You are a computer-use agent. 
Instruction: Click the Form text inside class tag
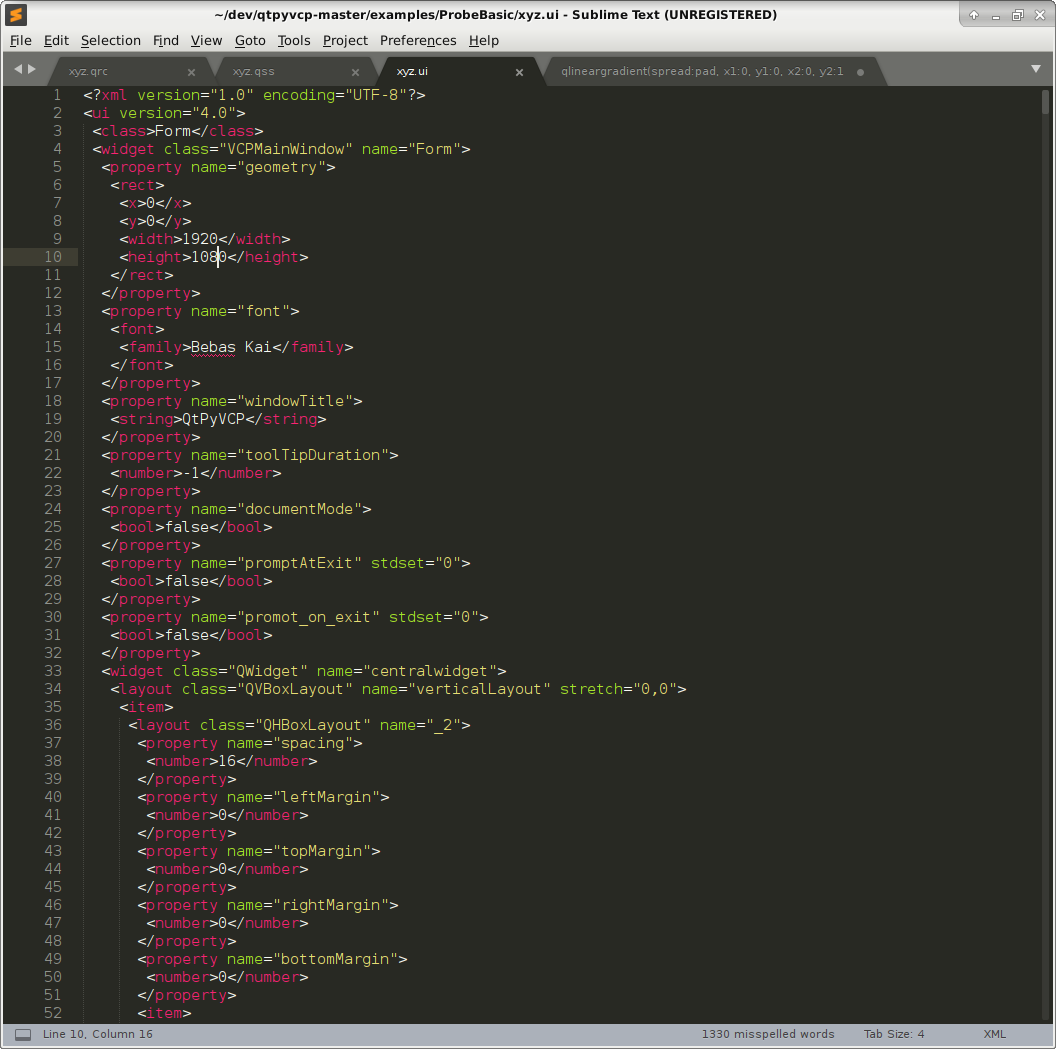(173, 131)
